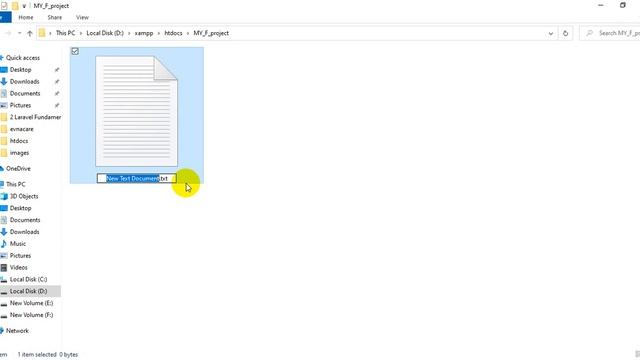Click the New Text Document file thumbnail
The image size is (640, 360).
[x=137, y=111]
